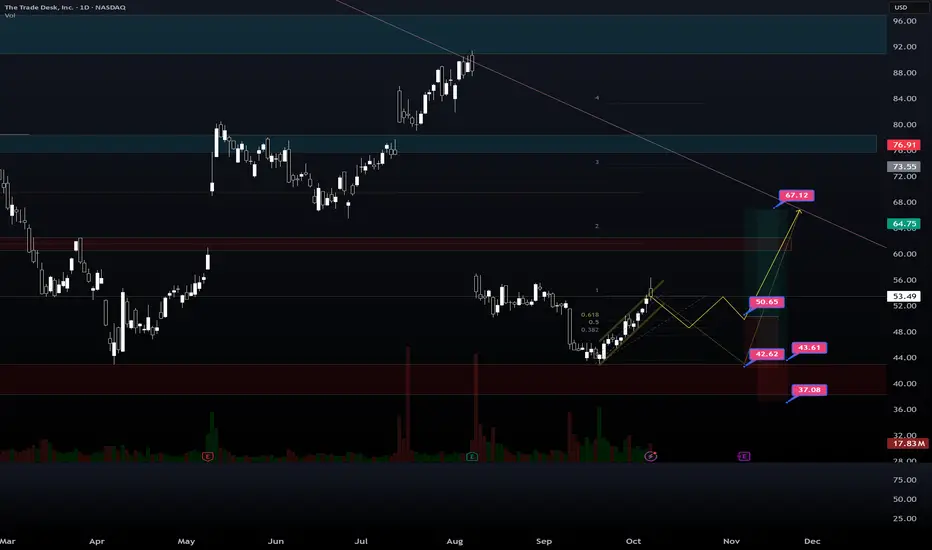Select the 43.61 price callout

pos(809,347)
